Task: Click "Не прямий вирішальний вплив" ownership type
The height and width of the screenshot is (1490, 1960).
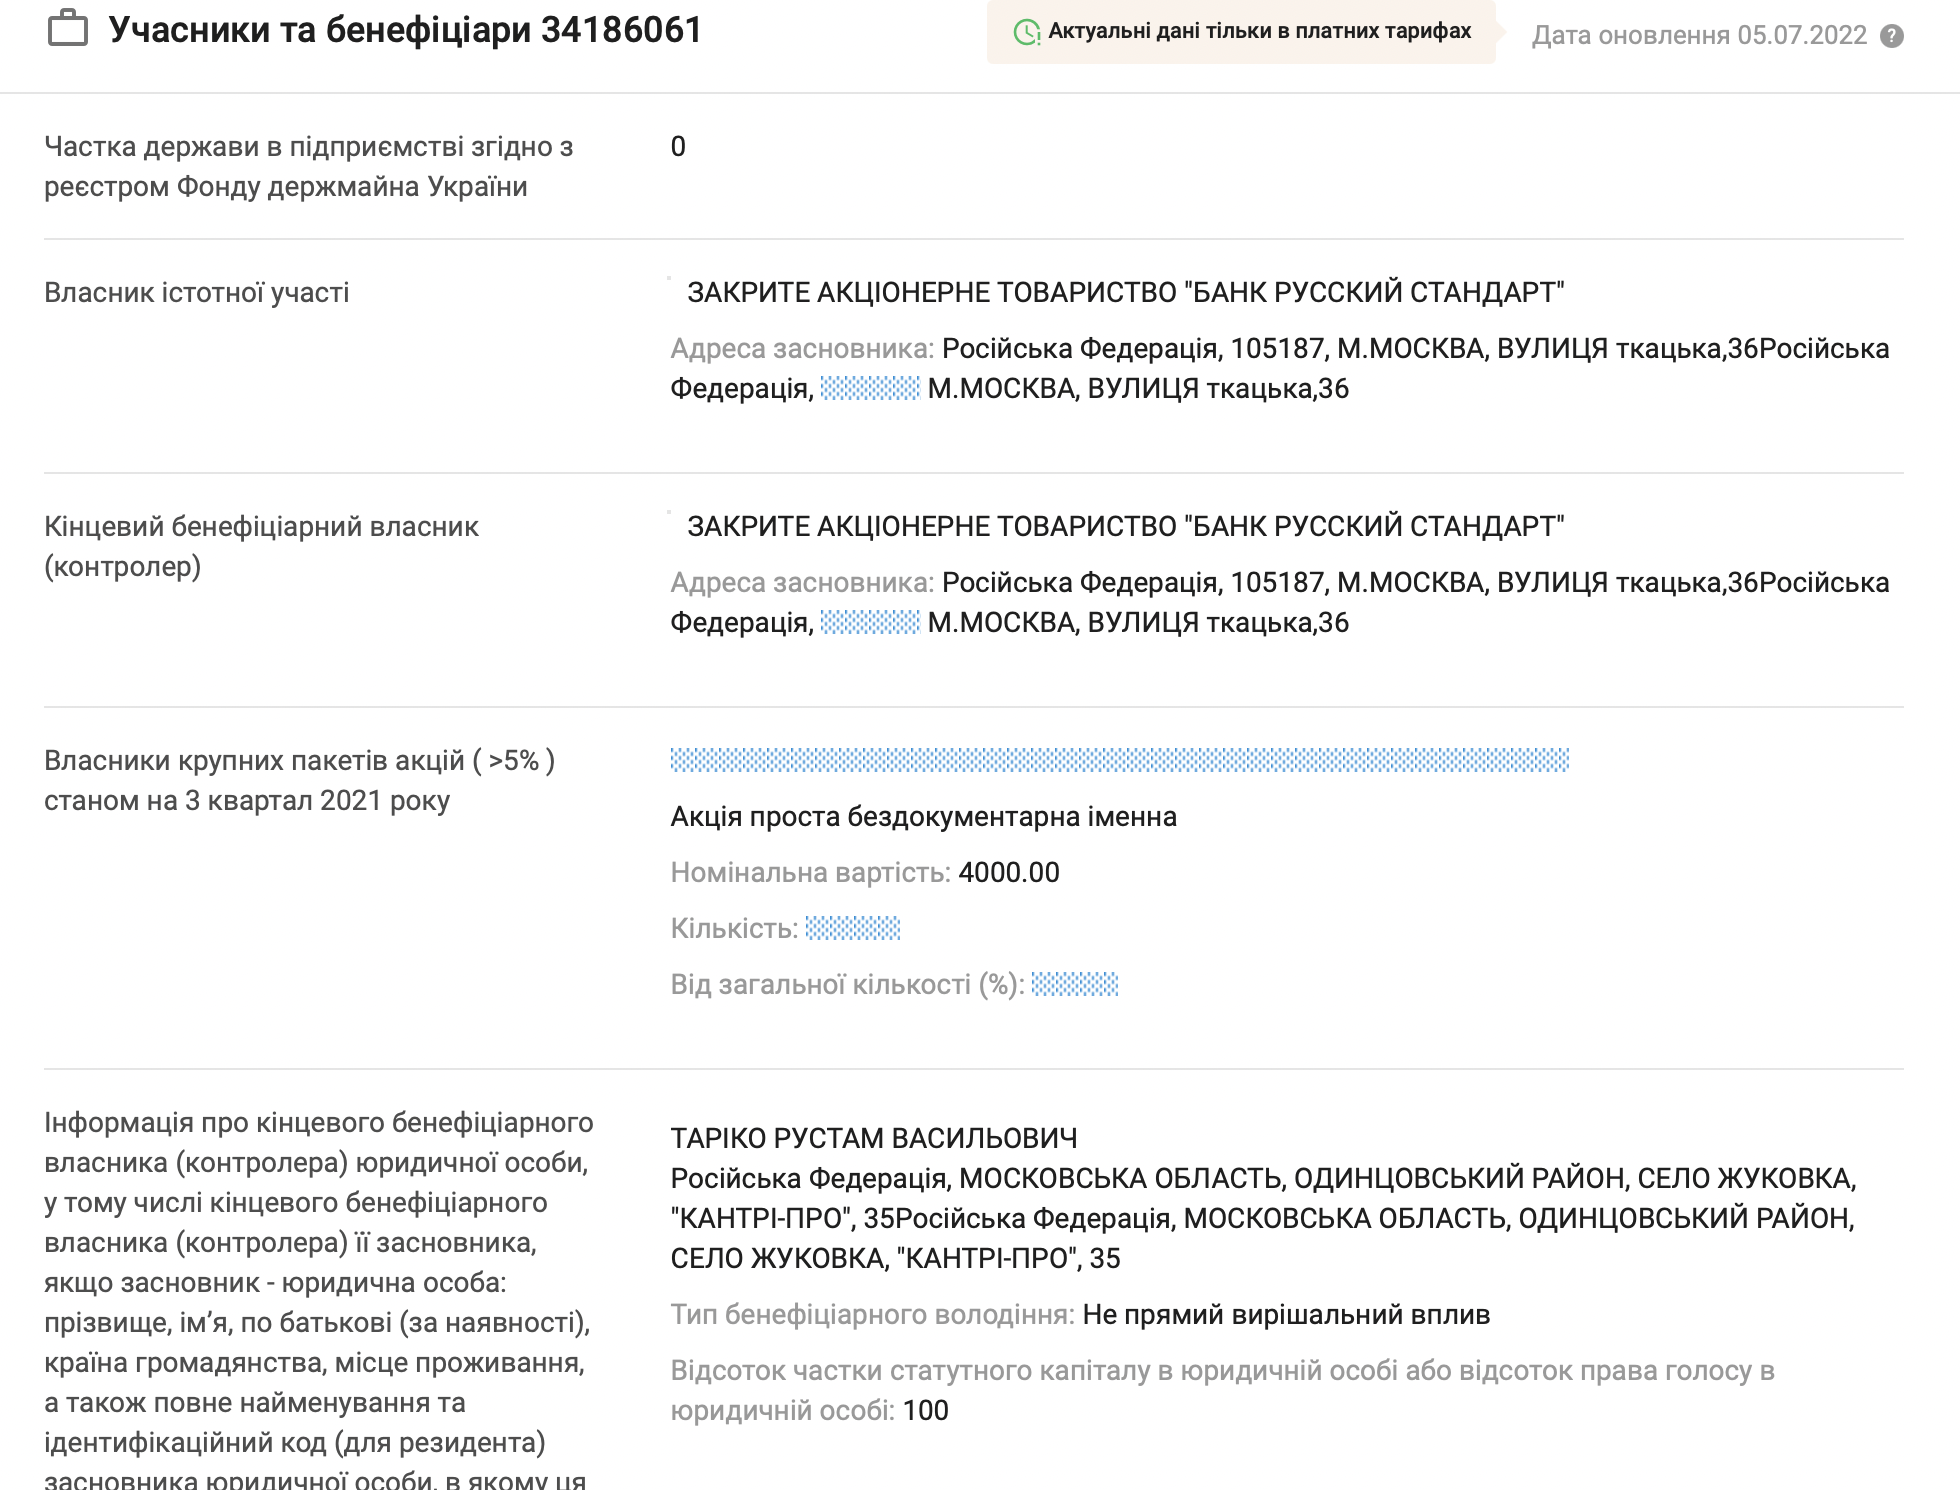Action: coord(1286,1315)
